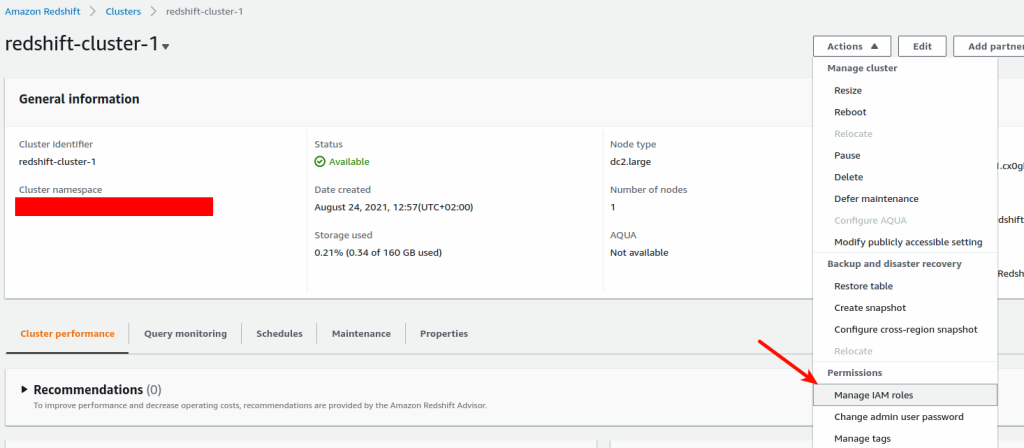This screenshot has height=448, width=1024.
Task: Open the redshift-cluster-1 title dropdown arrow
Action: pyautogui.click(x=166, y=47)
